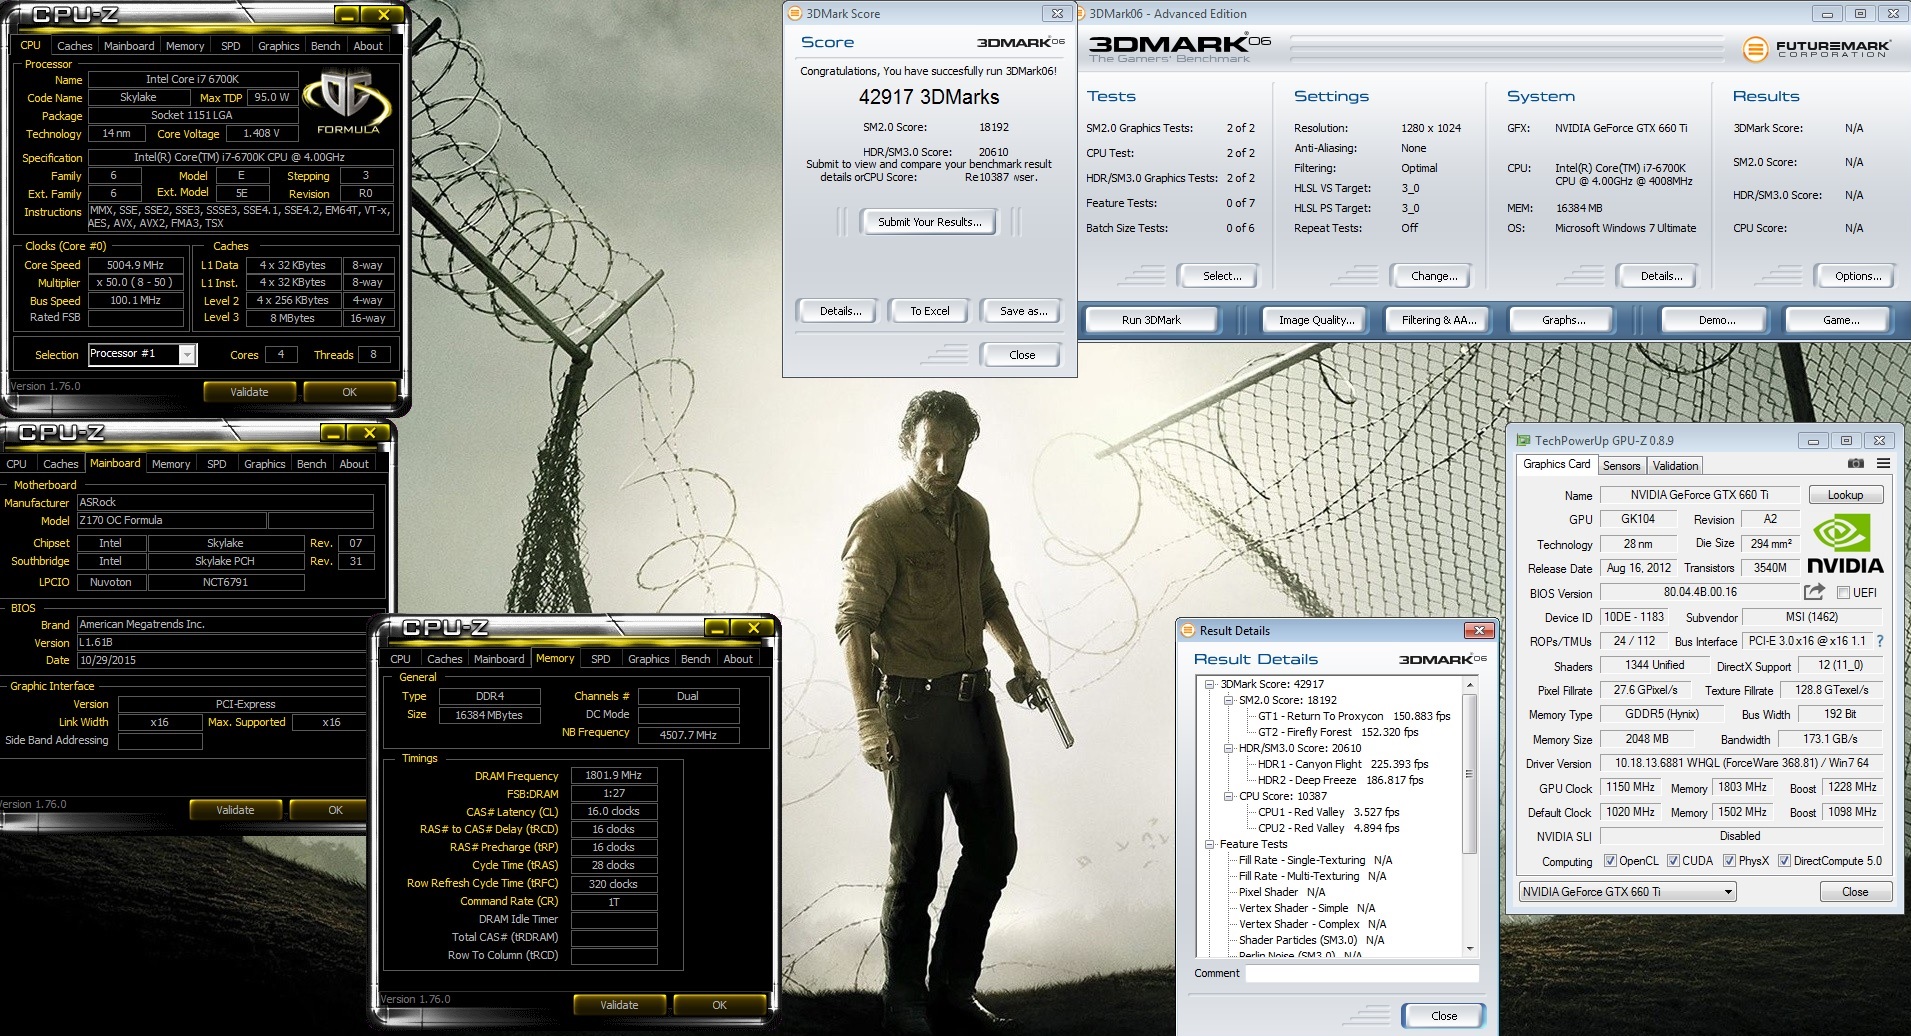
Task: Minimize the CPU-Z Memory window
Action: point(718,628)
